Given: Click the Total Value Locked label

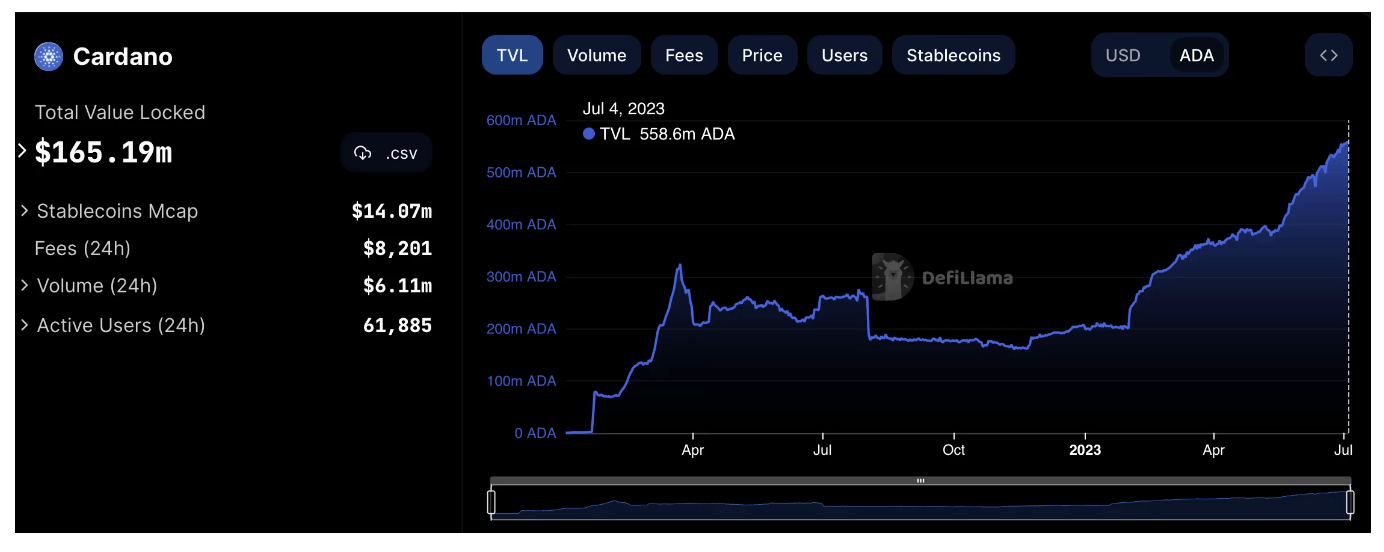Looking at the screenshot, I should pyautogui.click(x=120, y=113).
